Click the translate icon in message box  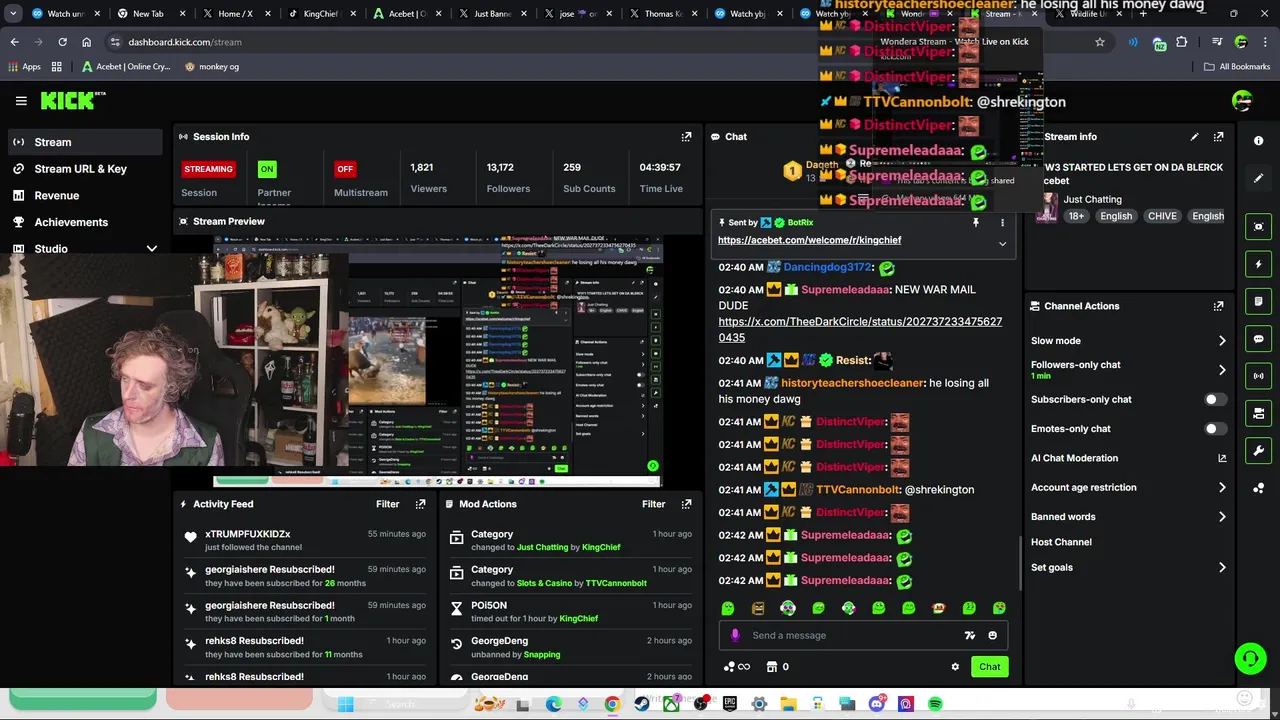pyautogui.click(x=969, y=635)
